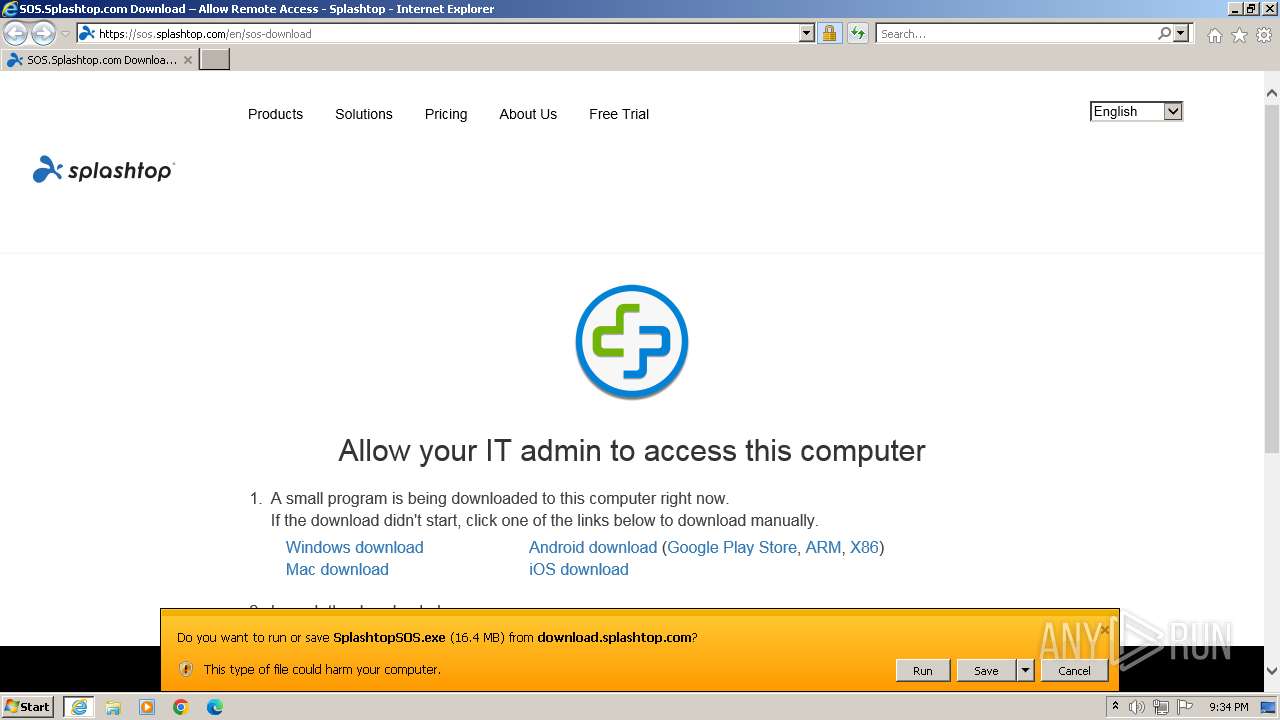Screen dimensions: 1280x720
Task: Launch Chrome from the taskbar
Action: tap(181, 707)
